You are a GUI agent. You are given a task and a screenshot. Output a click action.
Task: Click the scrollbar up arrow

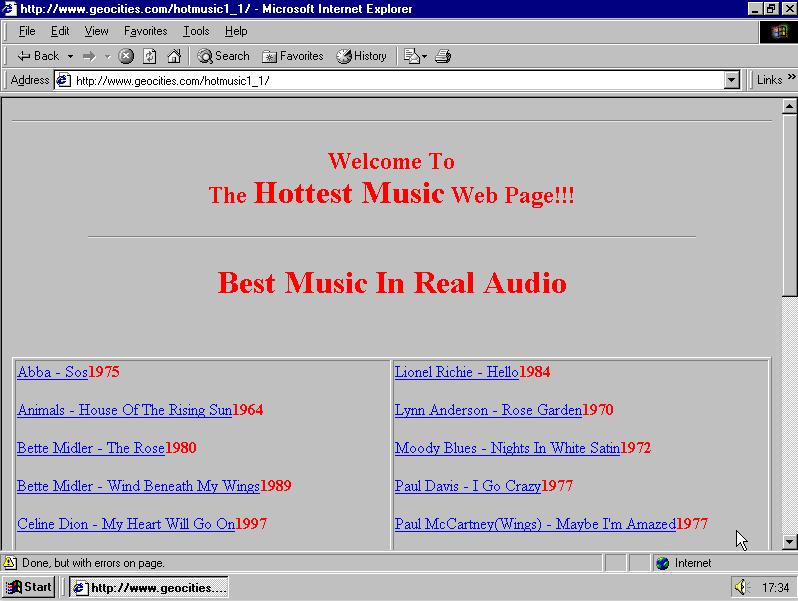[789, 106]
